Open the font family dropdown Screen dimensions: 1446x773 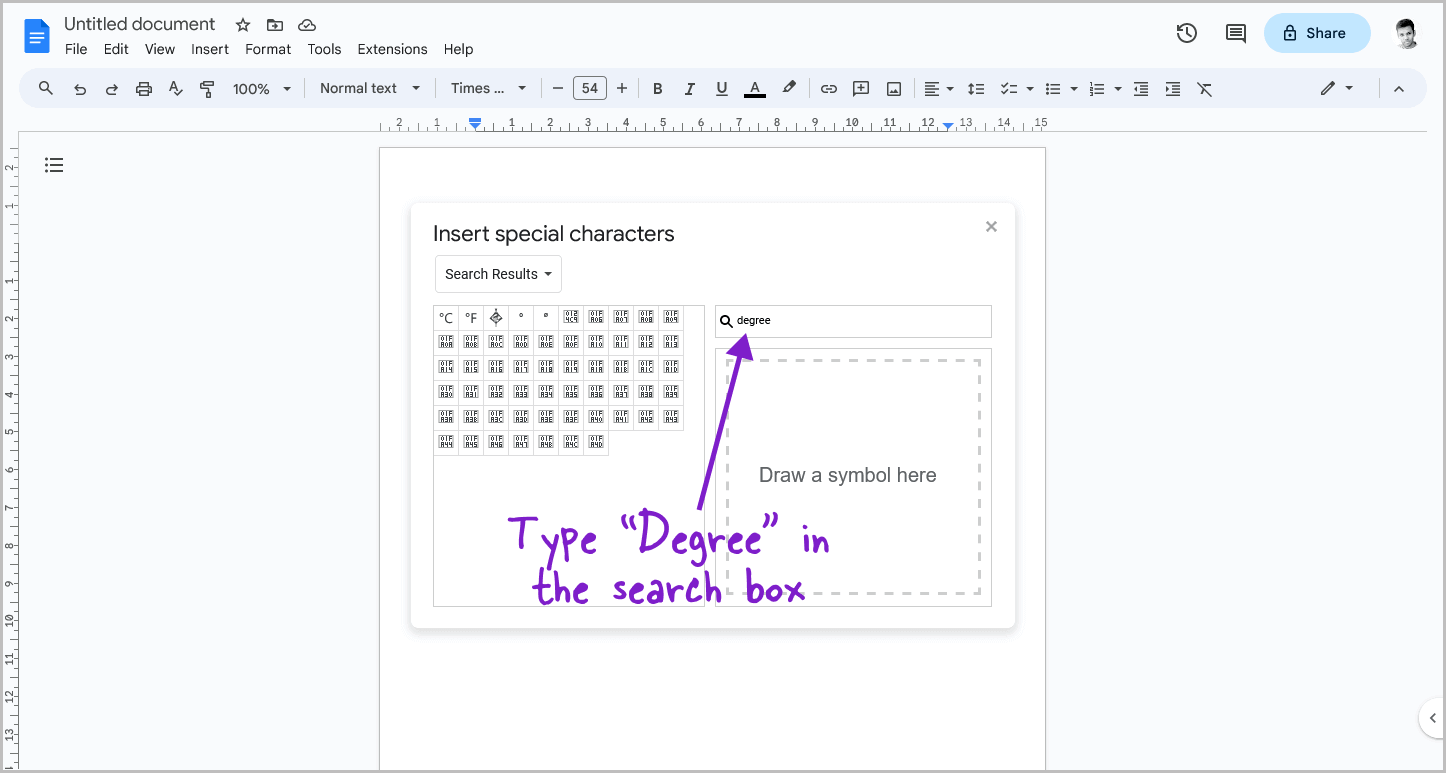tap(487, 88)
